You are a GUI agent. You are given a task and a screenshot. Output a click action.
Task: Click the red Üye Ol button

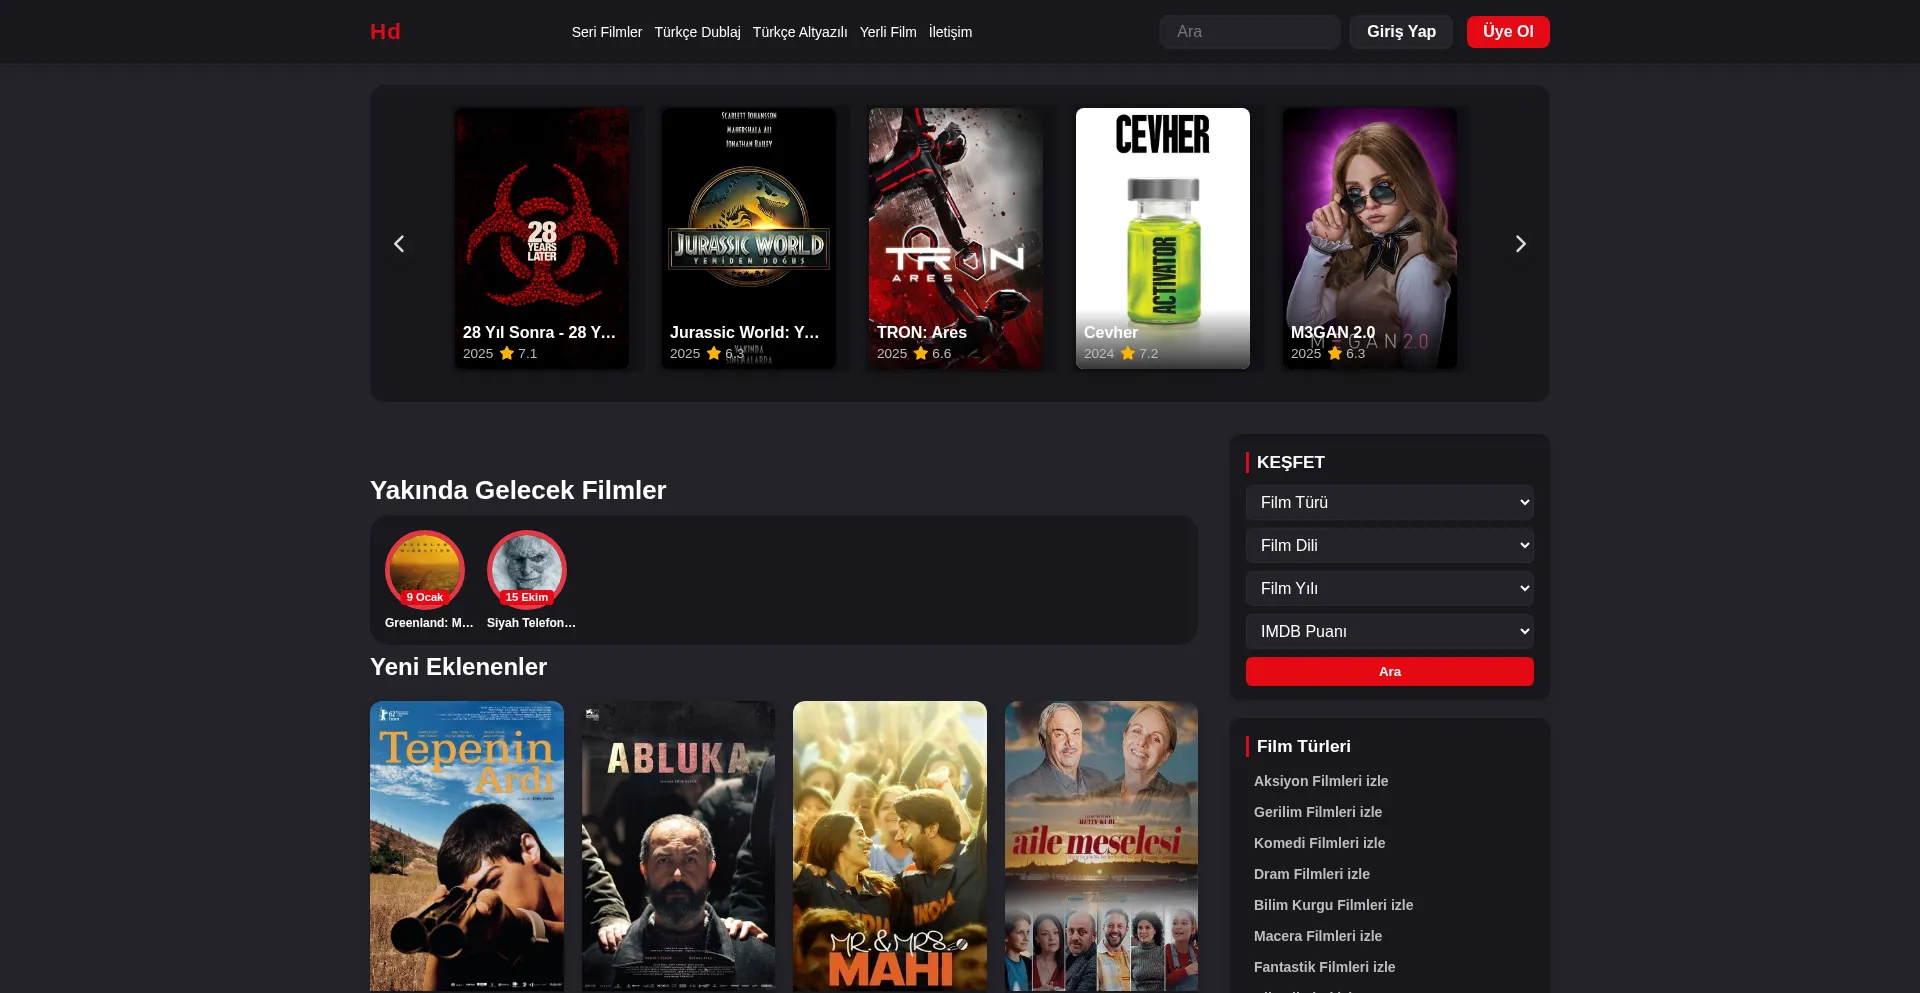pos(1508,32)
